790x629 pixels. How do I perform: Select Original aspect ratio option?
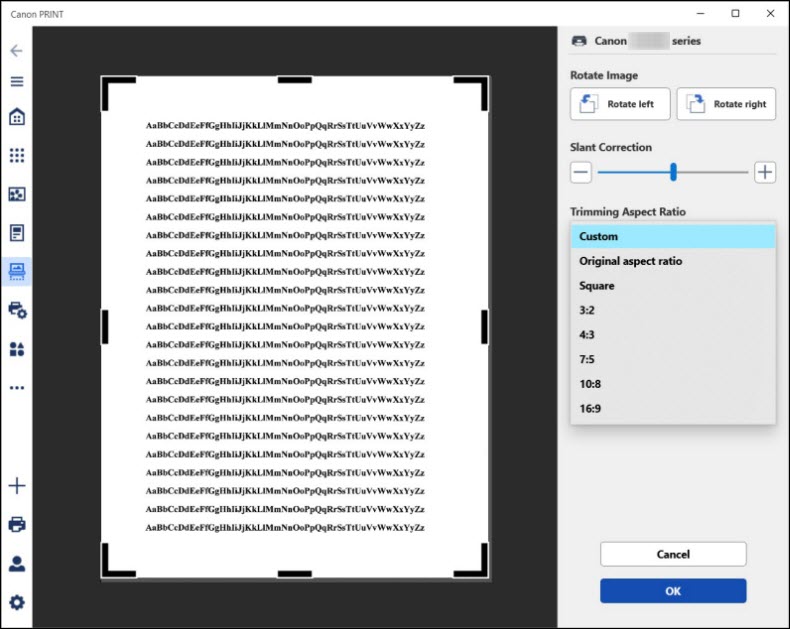(673, 261)
